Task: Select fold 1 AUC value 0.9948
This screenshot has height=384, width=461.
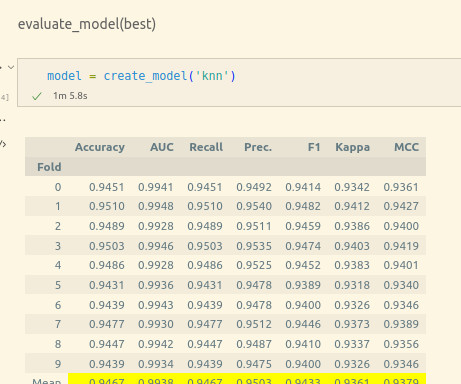Action: coord(156,206)
